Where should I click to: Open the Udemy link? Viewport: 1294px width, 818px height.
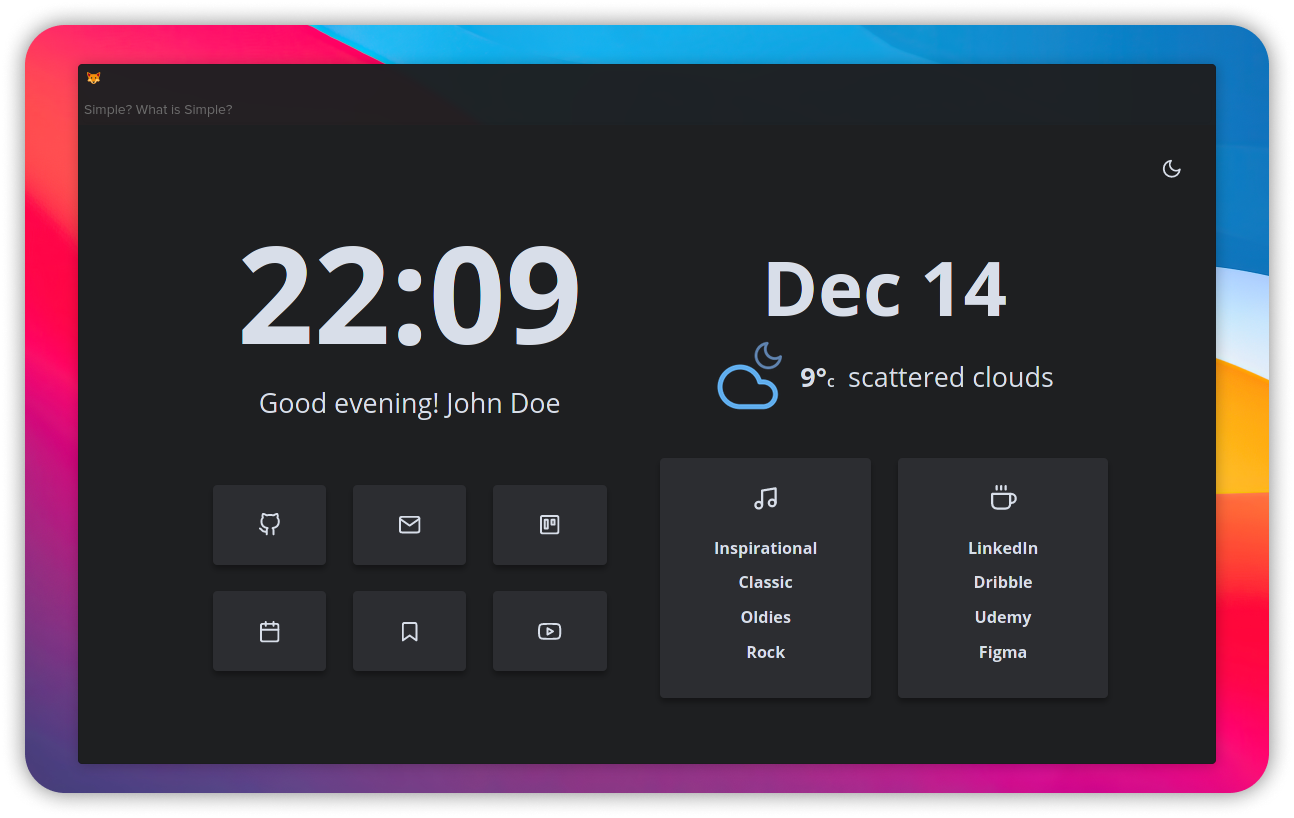coord(1003,617)
